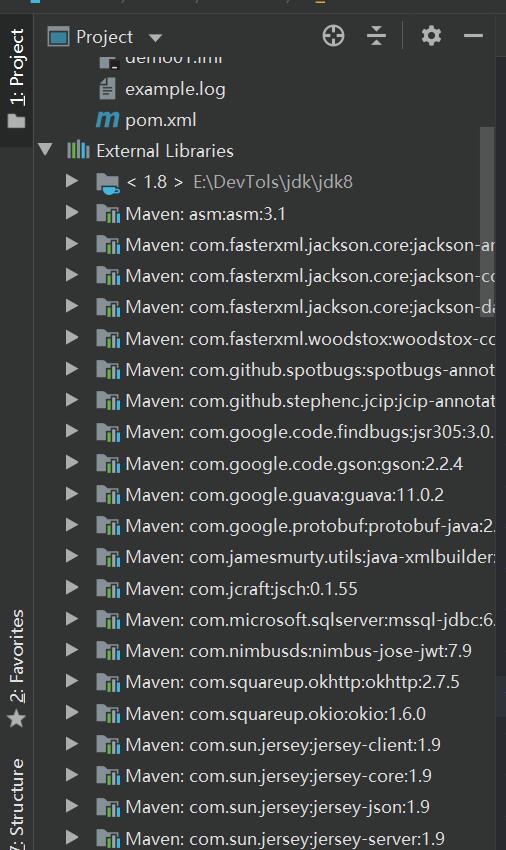Click the JDK 1.8 folder icon
Viewport: 506px width, 850px height.
[x=107, y=183]
